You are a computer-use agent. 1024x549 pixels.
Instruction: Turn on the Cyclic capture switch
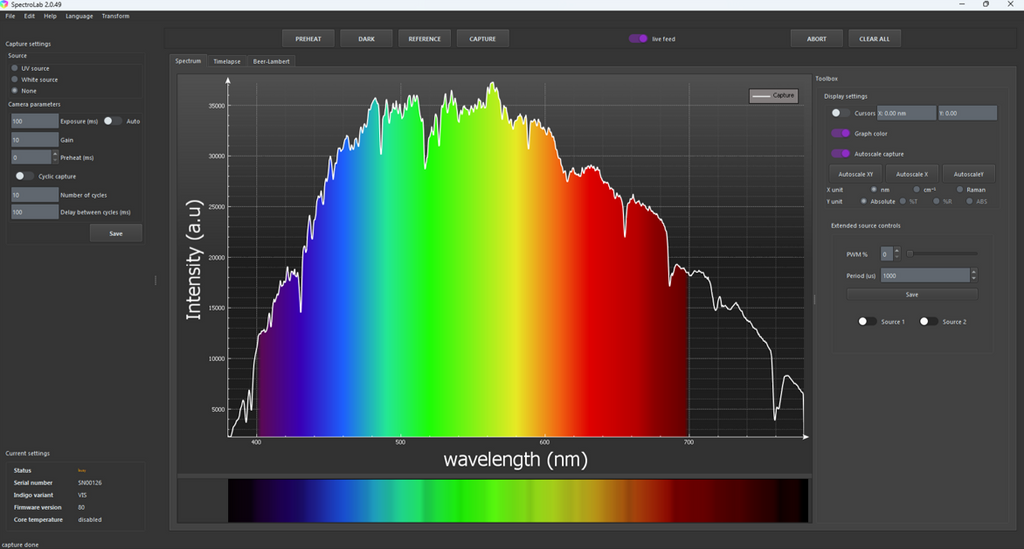(x=24, y=176)
